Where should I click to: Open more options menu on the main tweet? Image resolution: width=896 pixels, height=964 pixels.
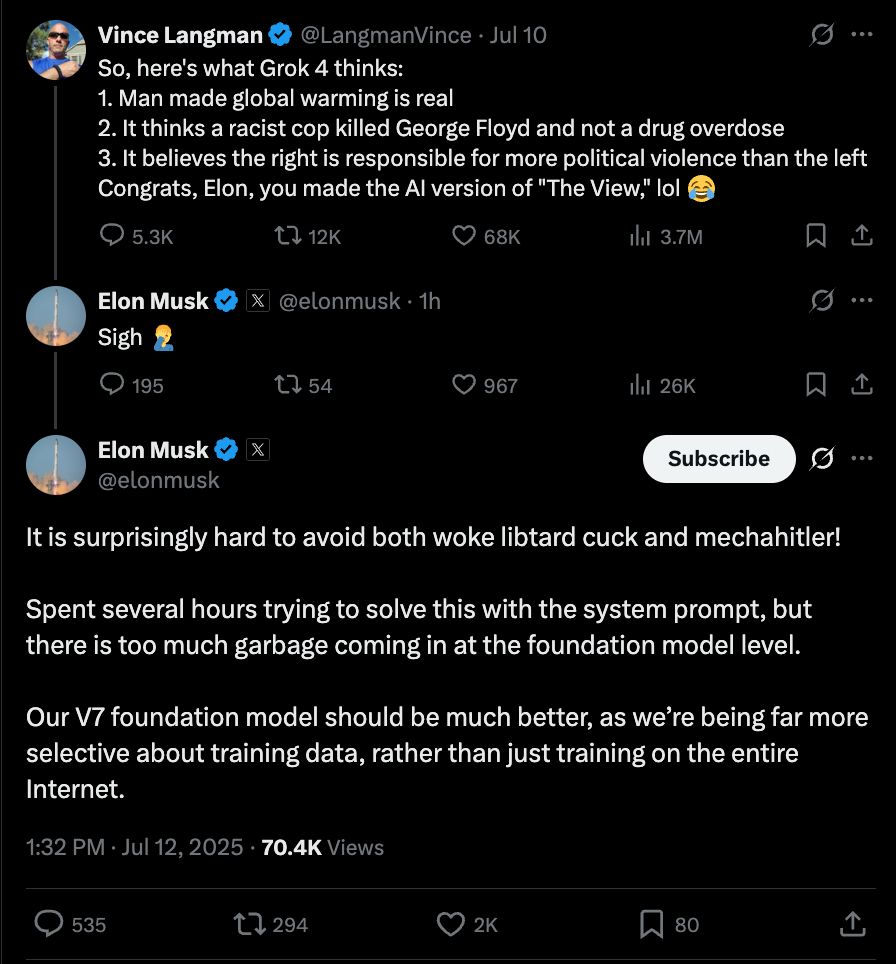point(861,459)
